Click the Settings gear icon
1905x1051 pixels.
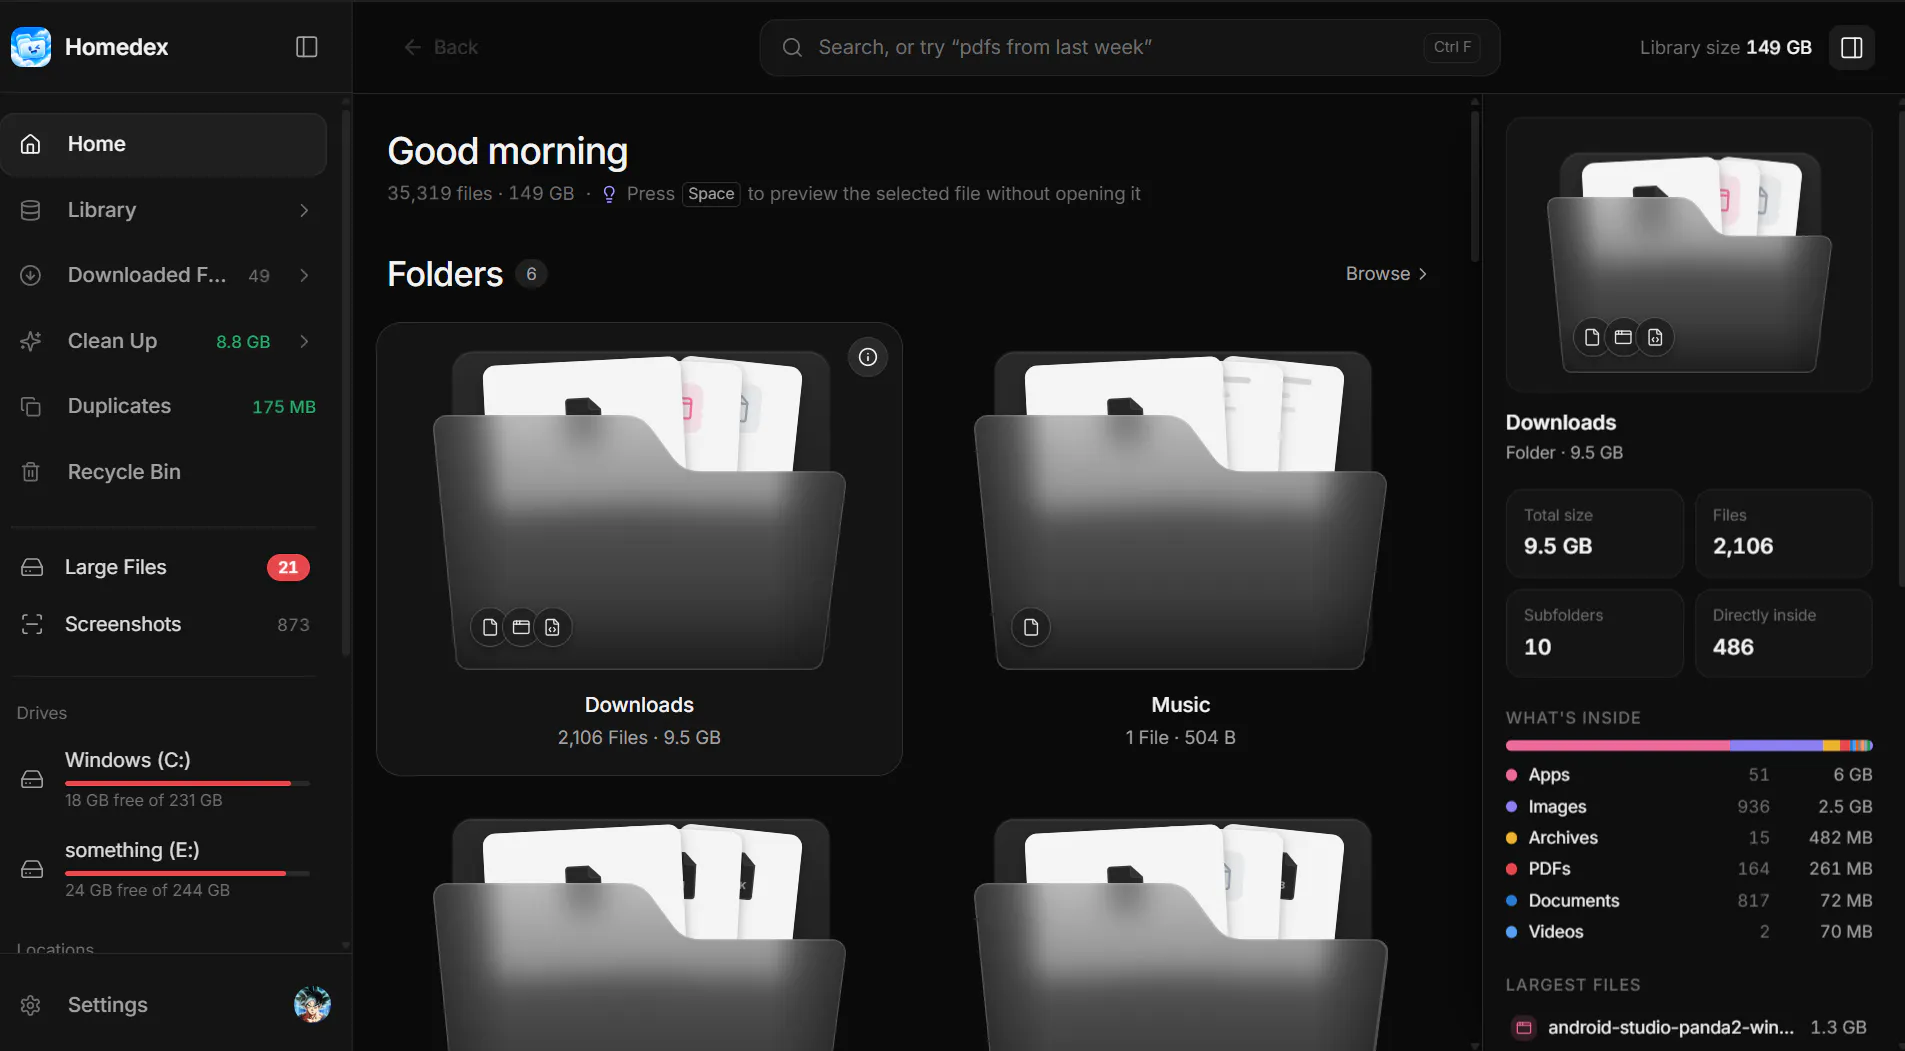(x=31, y=1005)
